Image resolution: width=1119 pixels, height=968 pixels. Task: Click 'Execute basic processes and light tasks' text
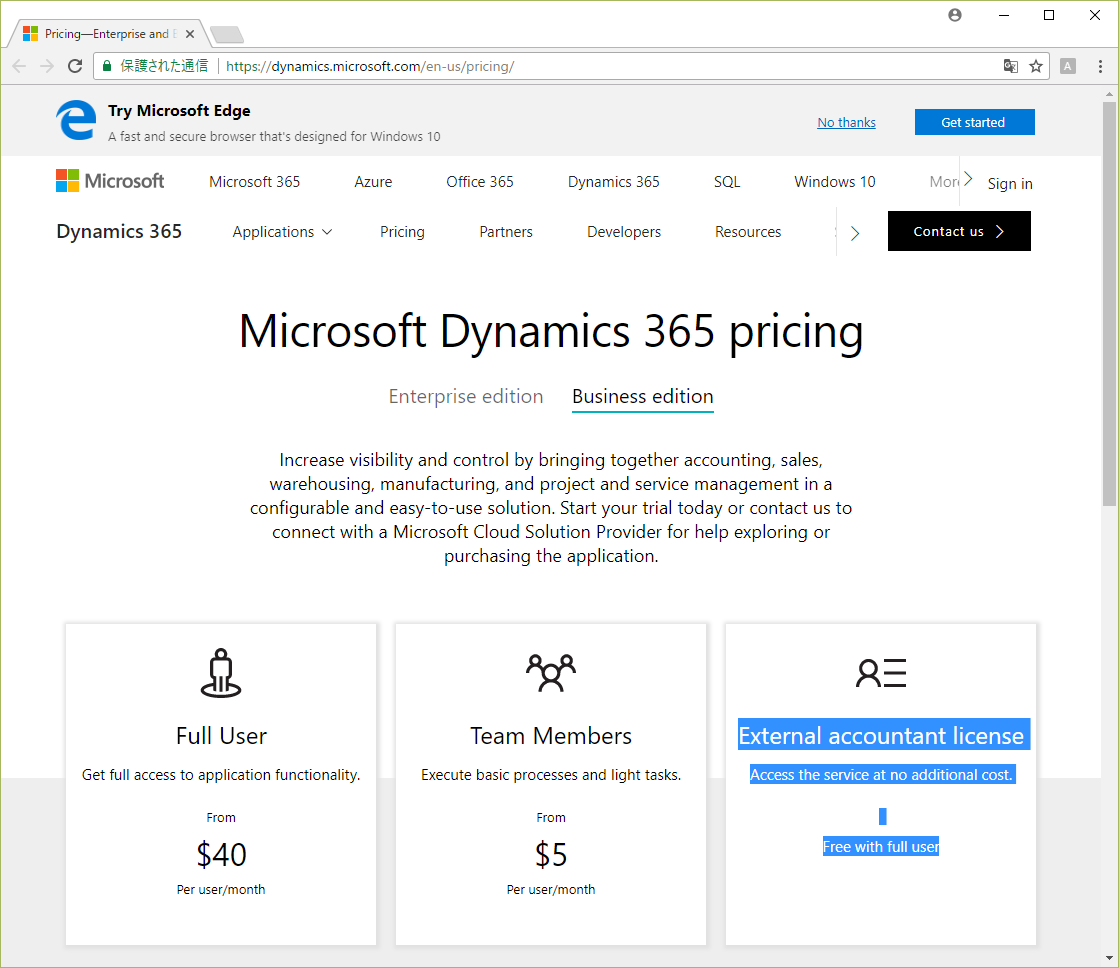tap(551, 775)
